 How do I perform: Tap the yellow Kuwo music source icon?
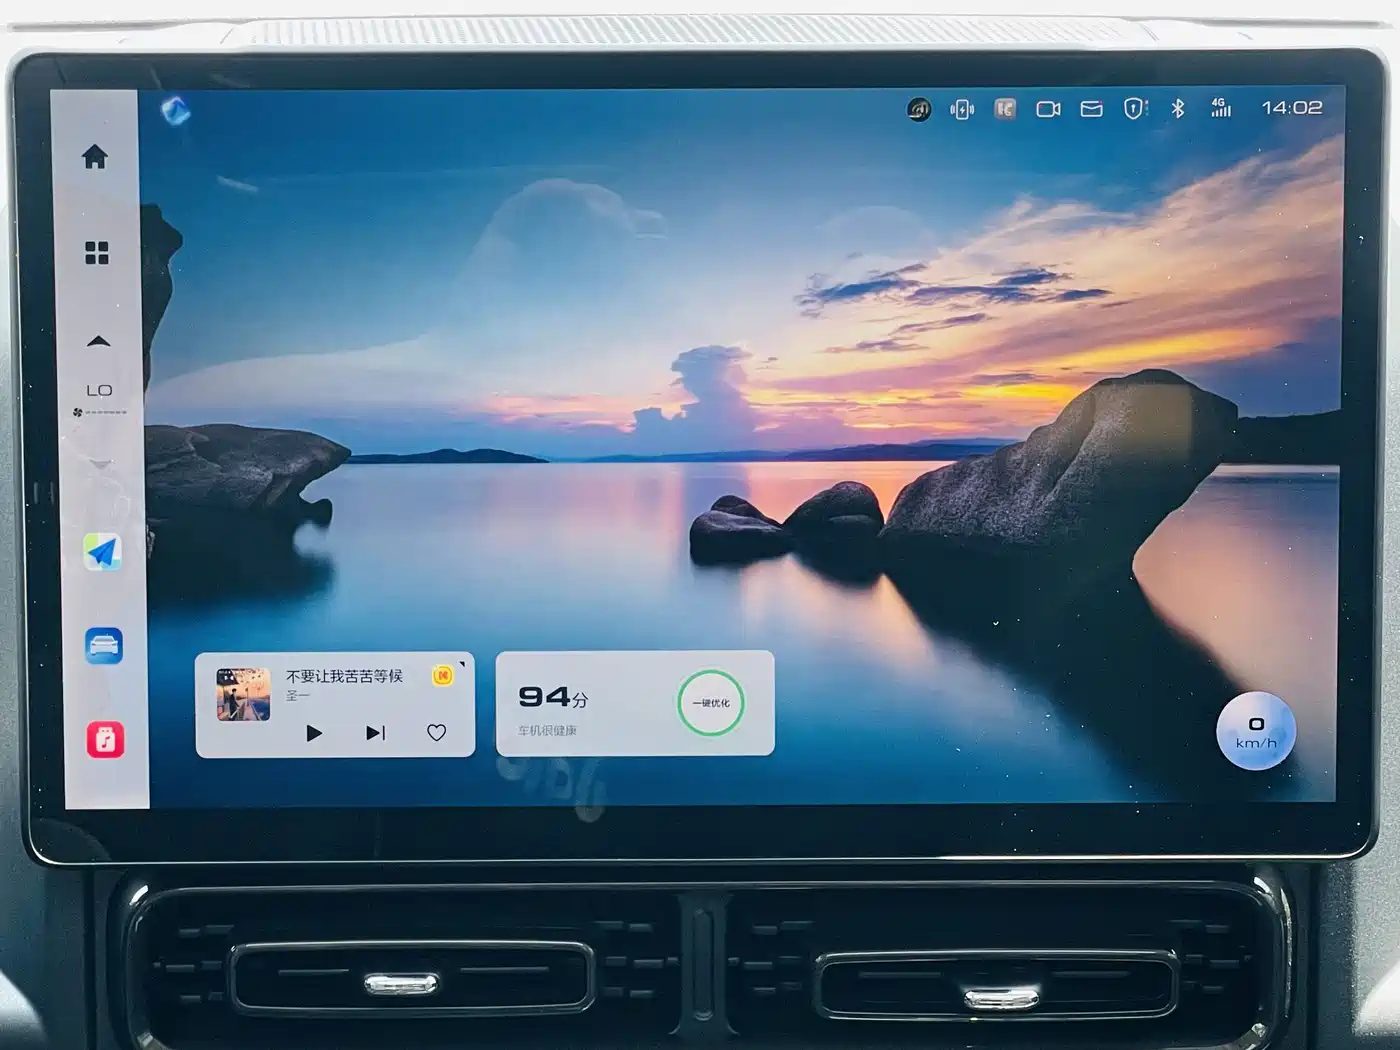442,676
